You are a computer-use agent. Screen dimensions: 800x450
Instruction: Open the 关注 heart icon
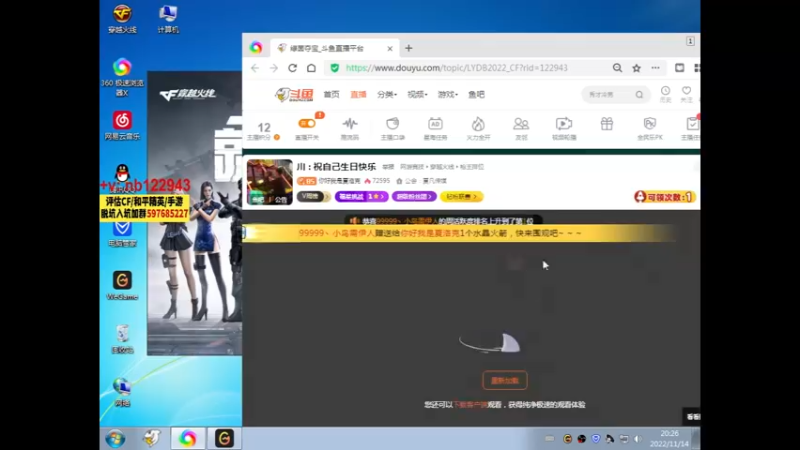[686, 94]
